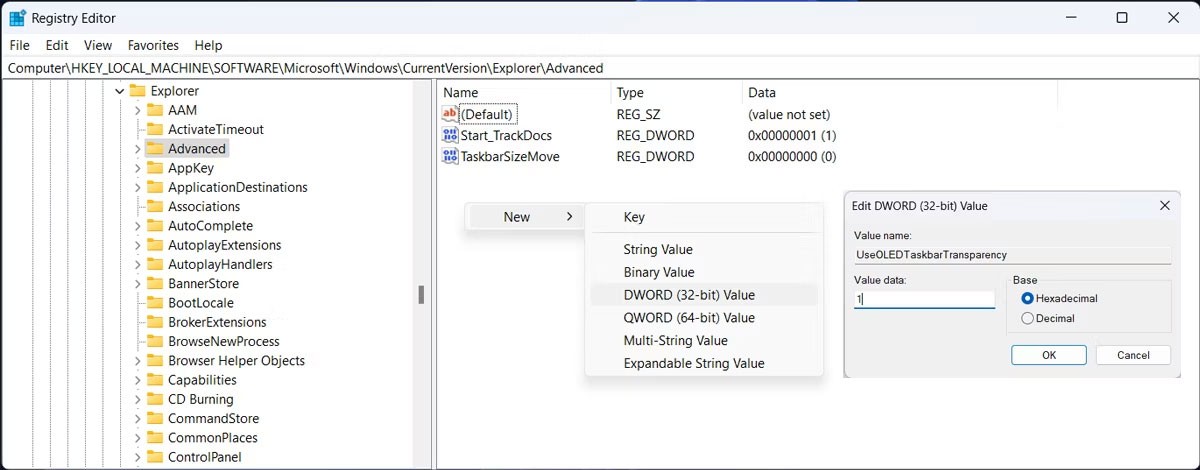Screen dimensions: 1200x470
Task: Collapse the Explorer tree node
Action: point(120,91)
